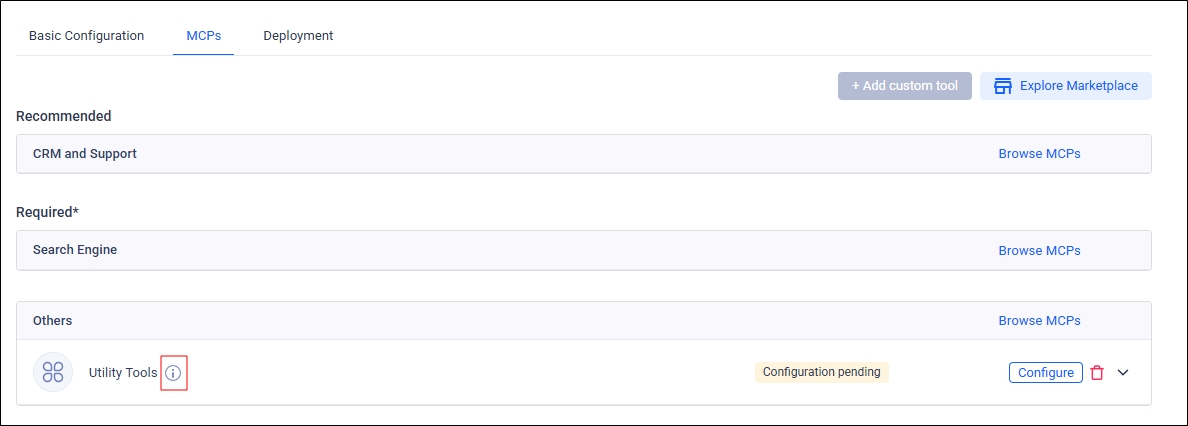Open the Basic Configuration tab
The image size is (1188, 426).
(x=86, y=35)
